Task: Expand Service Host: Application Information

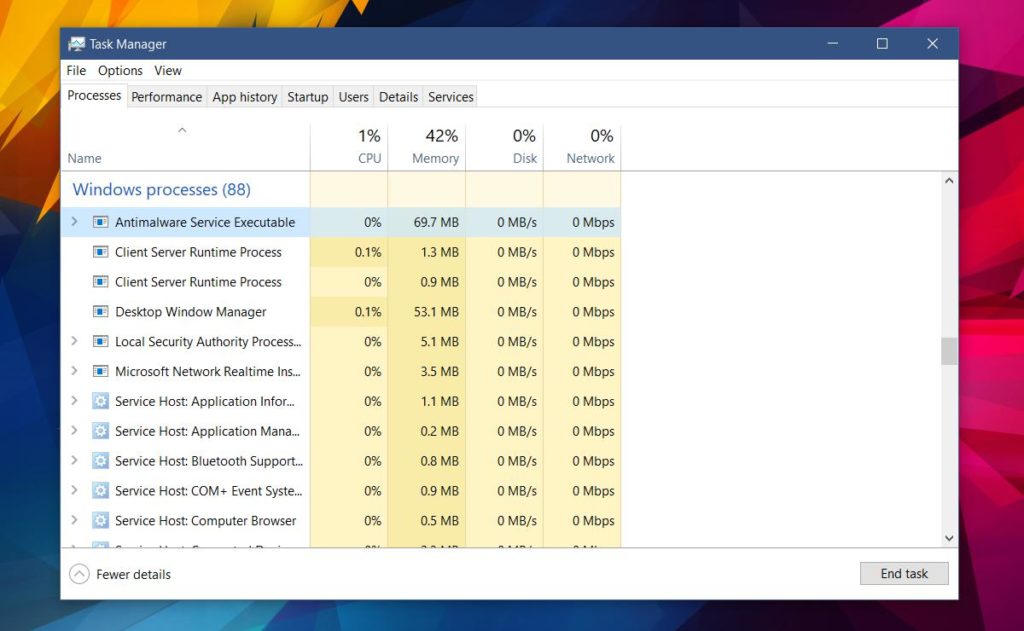Action: 73,401
